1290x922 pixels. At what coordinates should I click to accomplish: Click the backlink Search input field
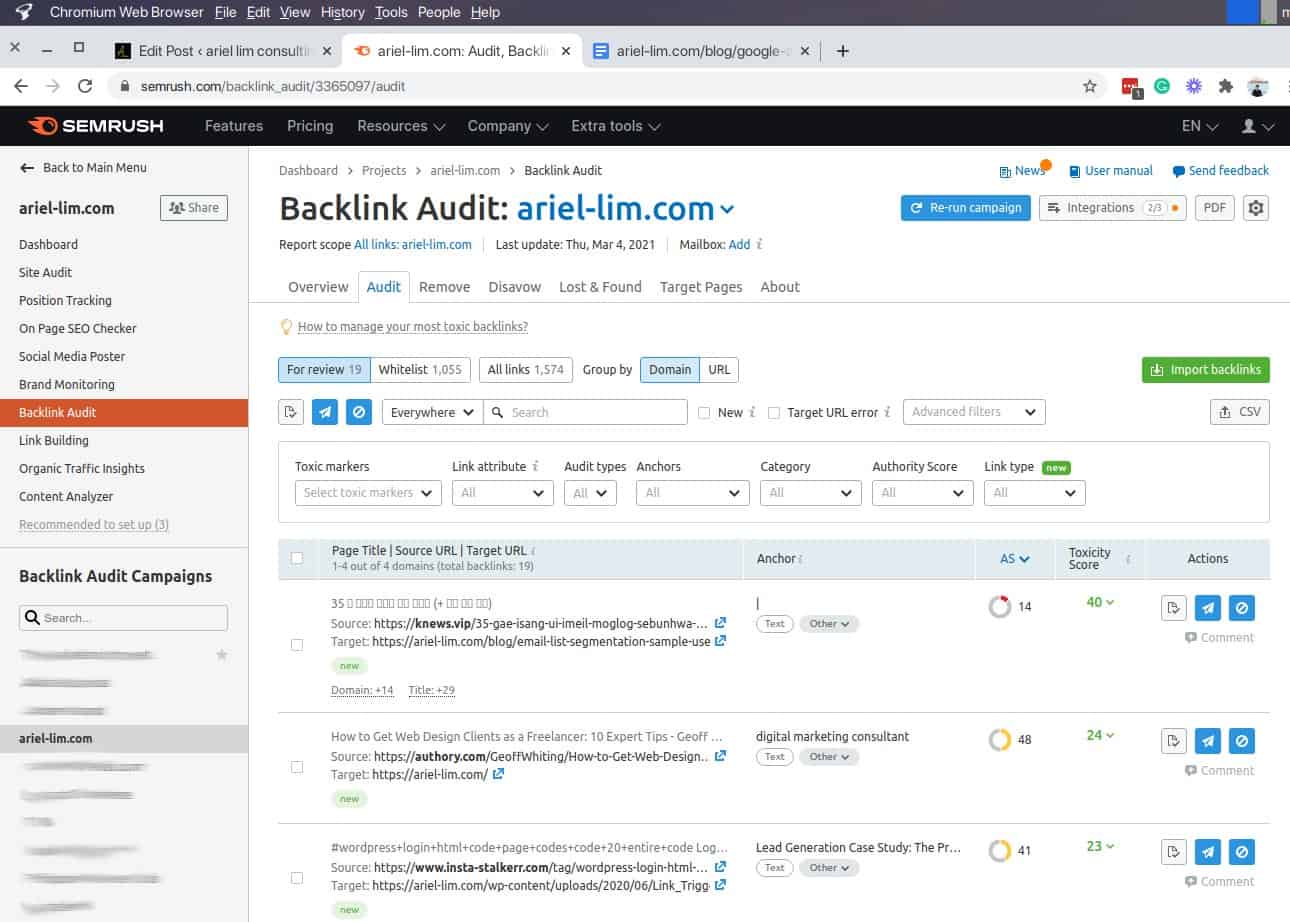(x=585, y=412)
